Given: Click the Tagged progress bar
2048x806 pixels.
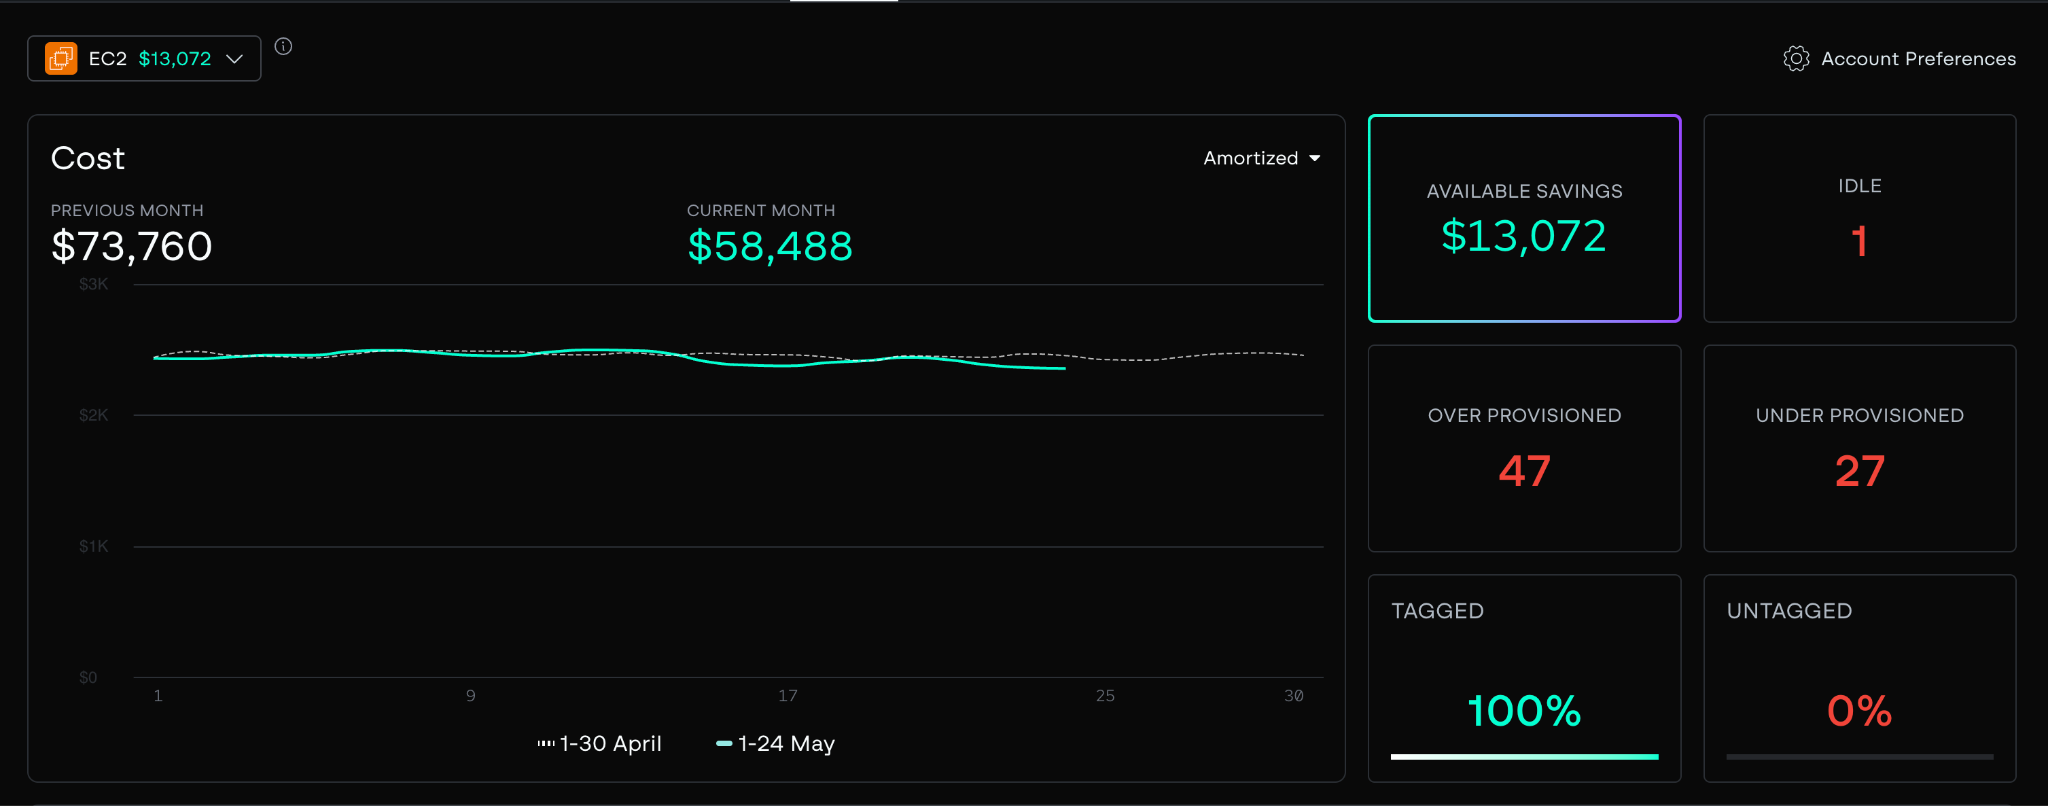Looking at the screenshot, I should coord(1524,757).
